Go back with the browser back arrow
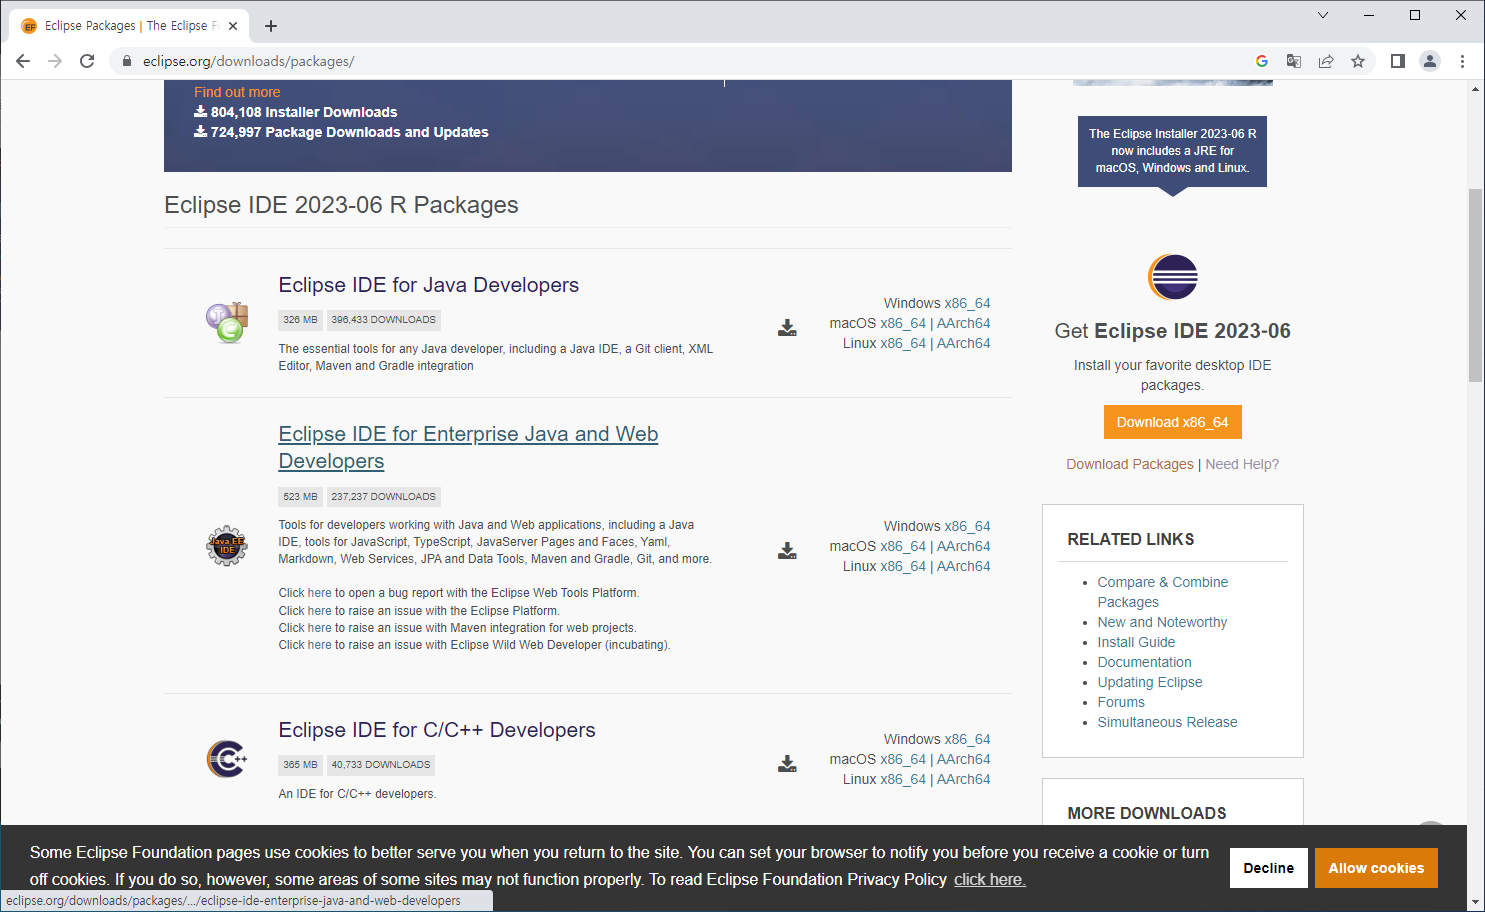The height and width of the screenshot is (912, 1485). (23, 61)
